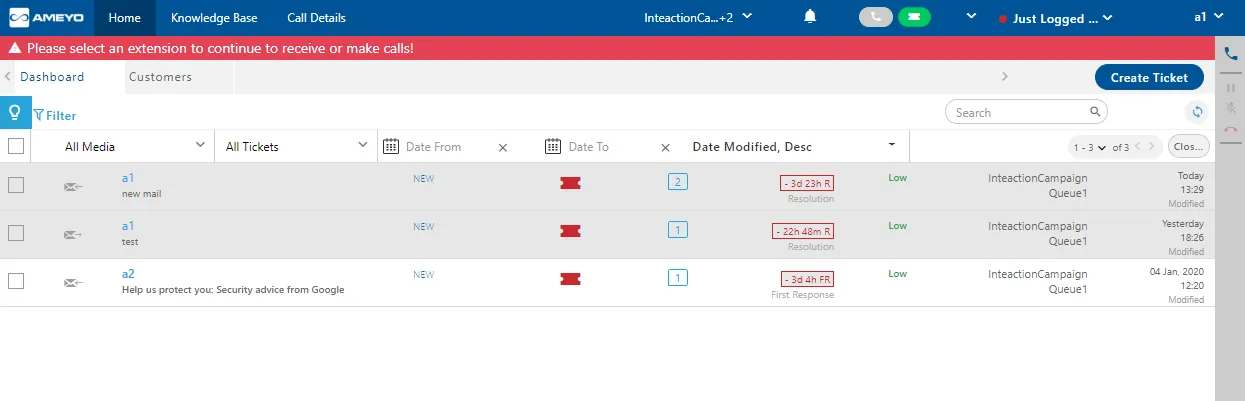
Task: Click the Clos... button
Action: pos(1189,146)
